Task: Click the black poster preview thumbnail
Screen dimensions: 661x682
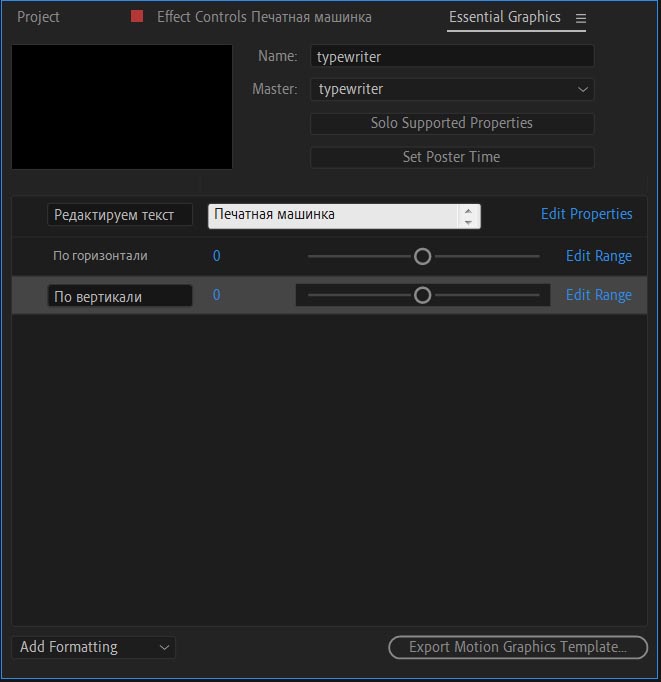Action: point(122,107)
